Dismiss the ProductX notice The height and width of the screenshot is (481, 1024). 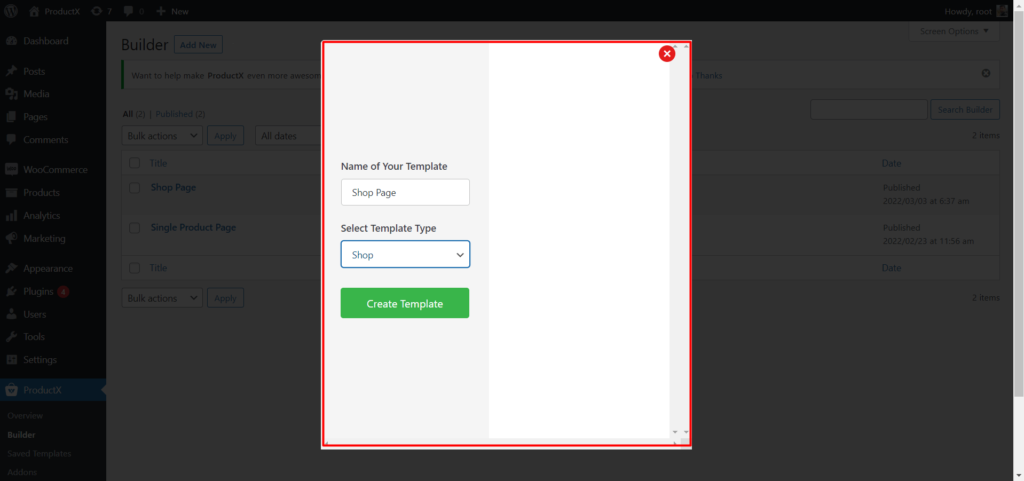(x=985, y=73)
